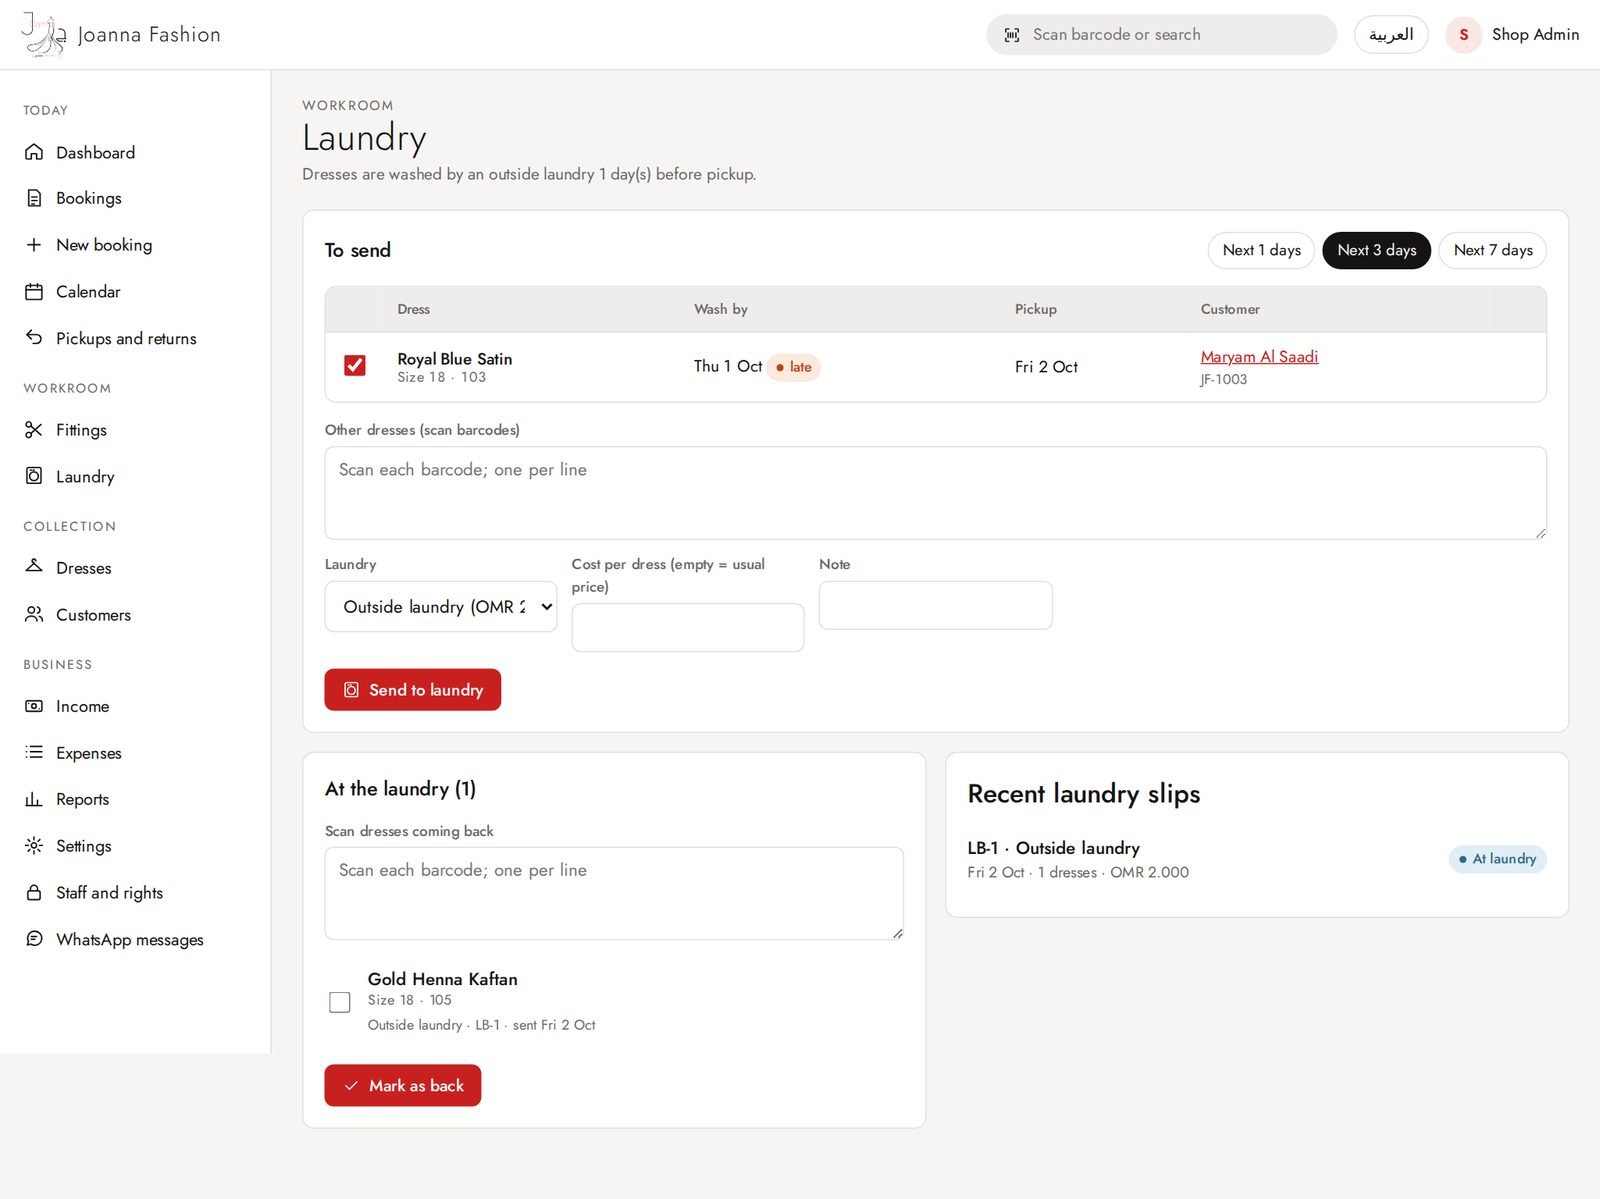Switch language with the العربية button
Image resolution: width=1600 pixels, height=1199 pixels.
(x=1391, y=35)
